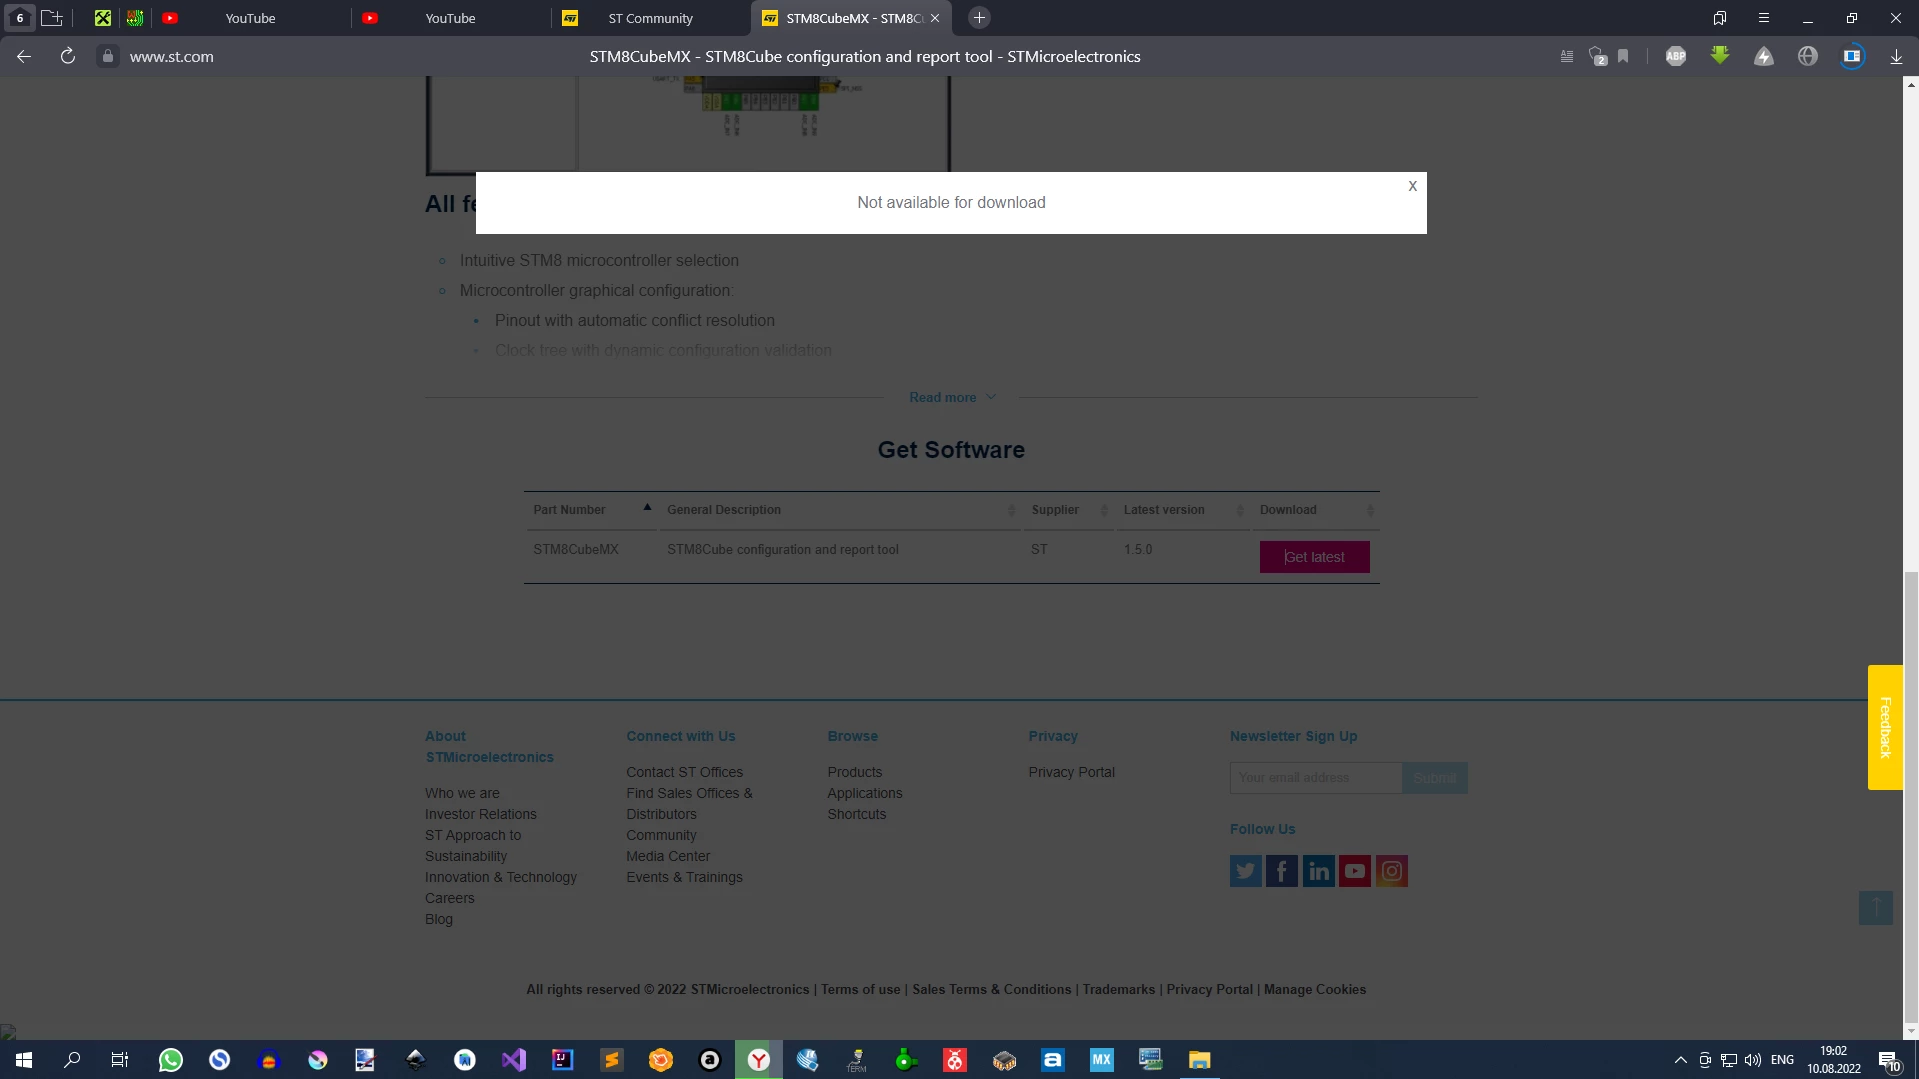Open the browser main menu
Image resolution: width=1919 pixels, height=1079 pixels.
[x=1764, y=18]
